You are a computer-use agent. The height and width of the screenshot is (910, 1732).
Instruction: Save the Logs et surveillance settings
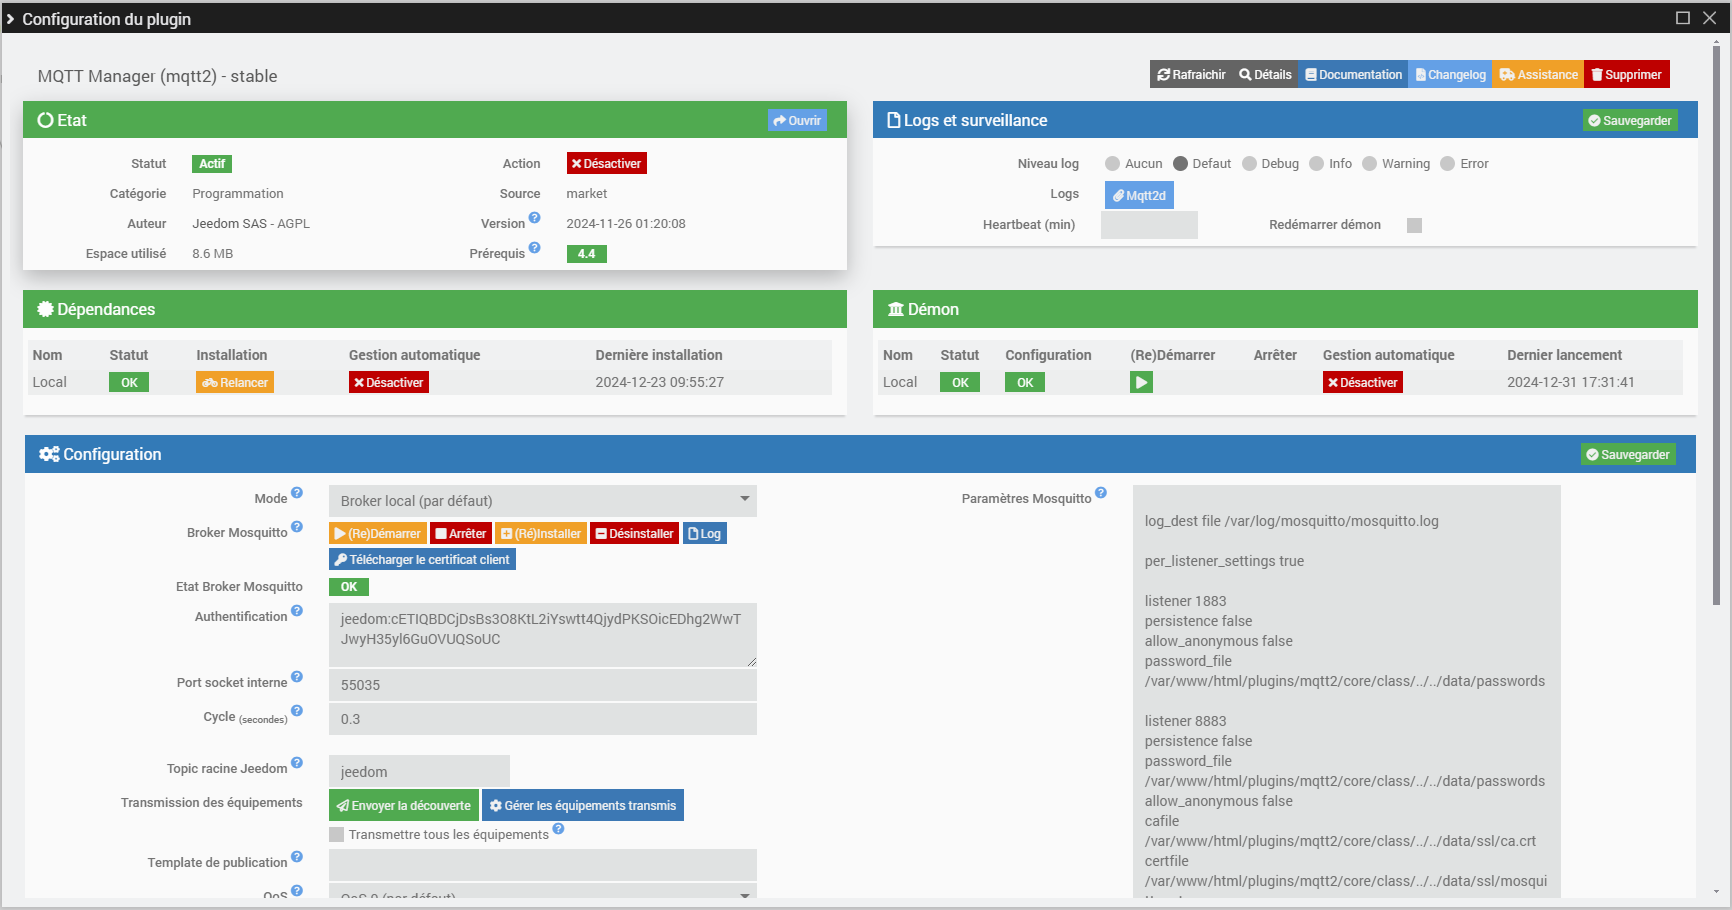click(1630, 121)
